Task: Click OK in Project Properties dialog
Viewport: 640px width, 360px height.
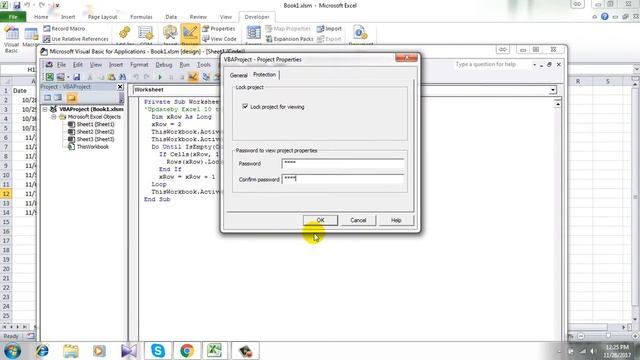Action: (320, 220)
